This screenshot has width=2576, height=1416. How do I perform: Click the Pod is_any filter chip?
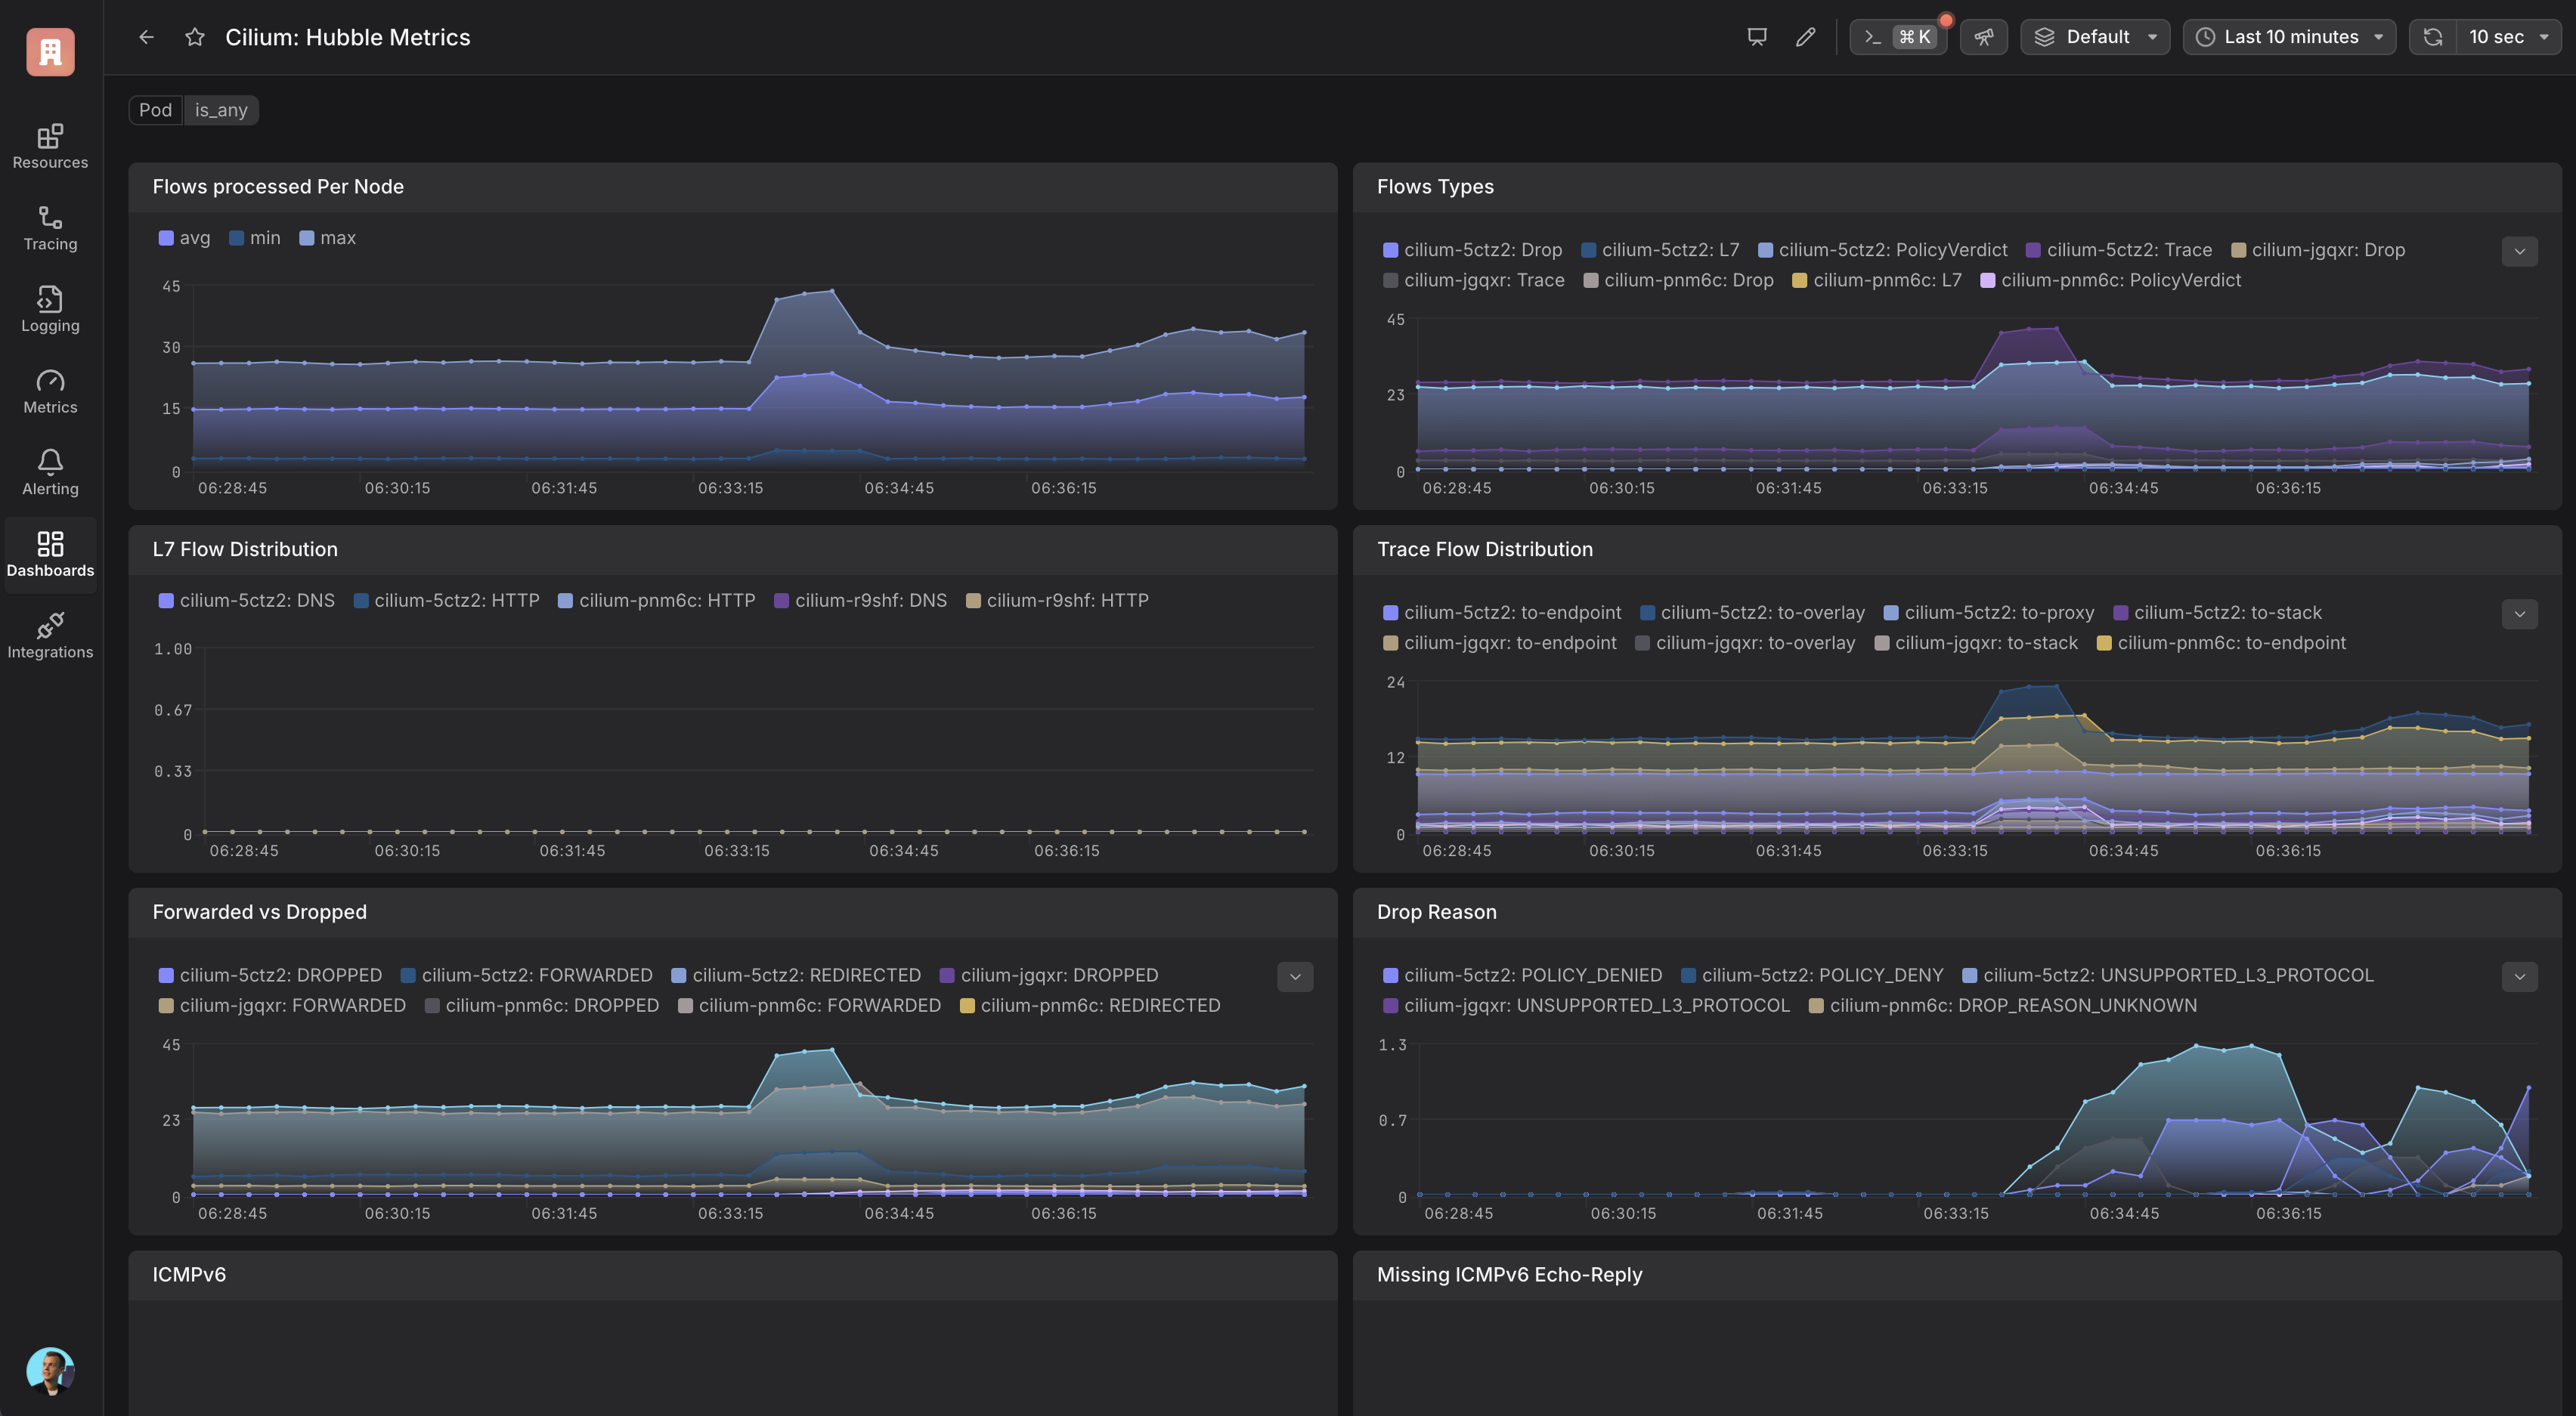coord(193,110)
